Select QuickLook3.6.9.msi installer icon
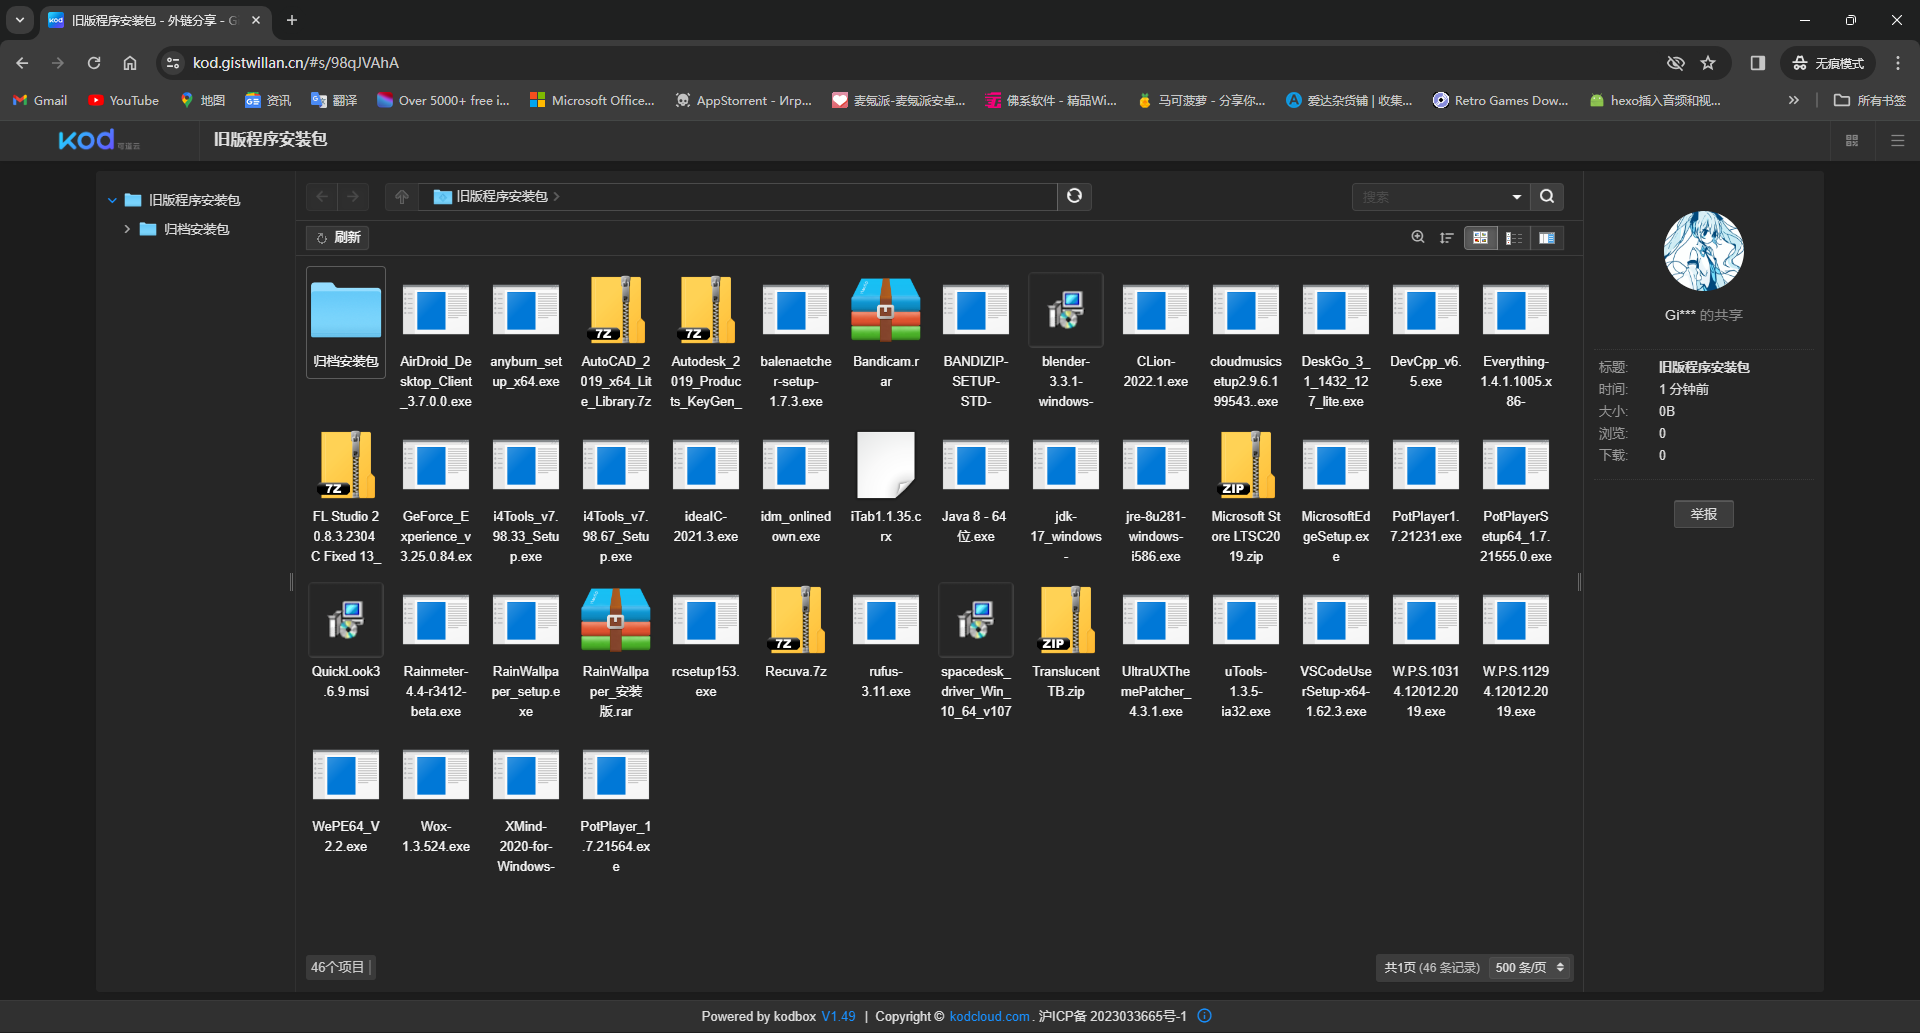Viewport: 1920px width, 1033px height. (x=346, y=620)
